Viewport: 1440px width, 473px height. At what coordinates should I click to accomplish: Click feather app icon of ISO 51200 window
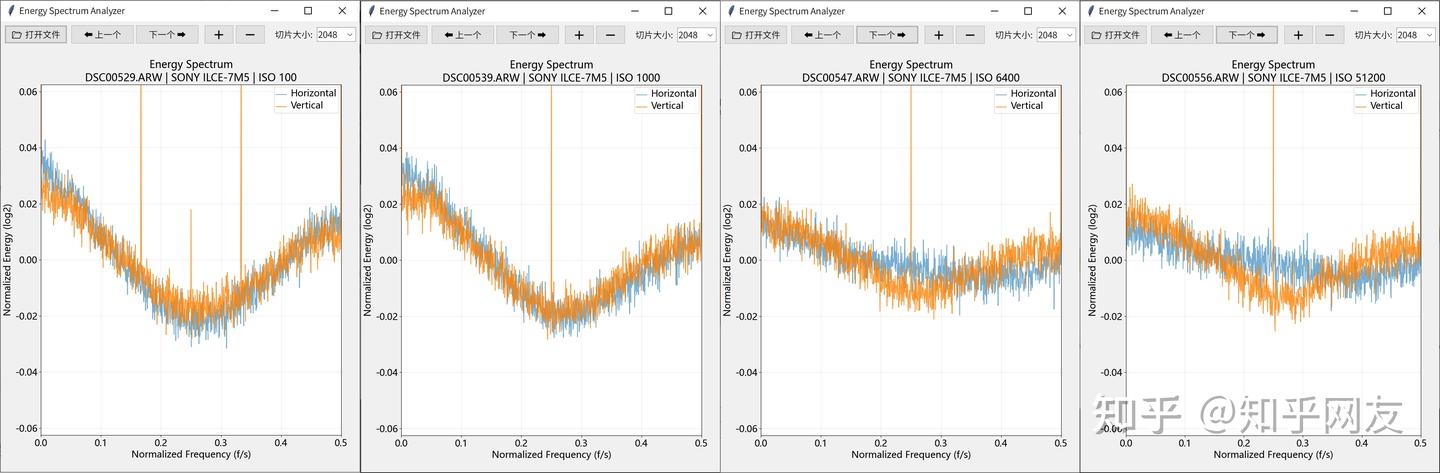(1091, 11)
